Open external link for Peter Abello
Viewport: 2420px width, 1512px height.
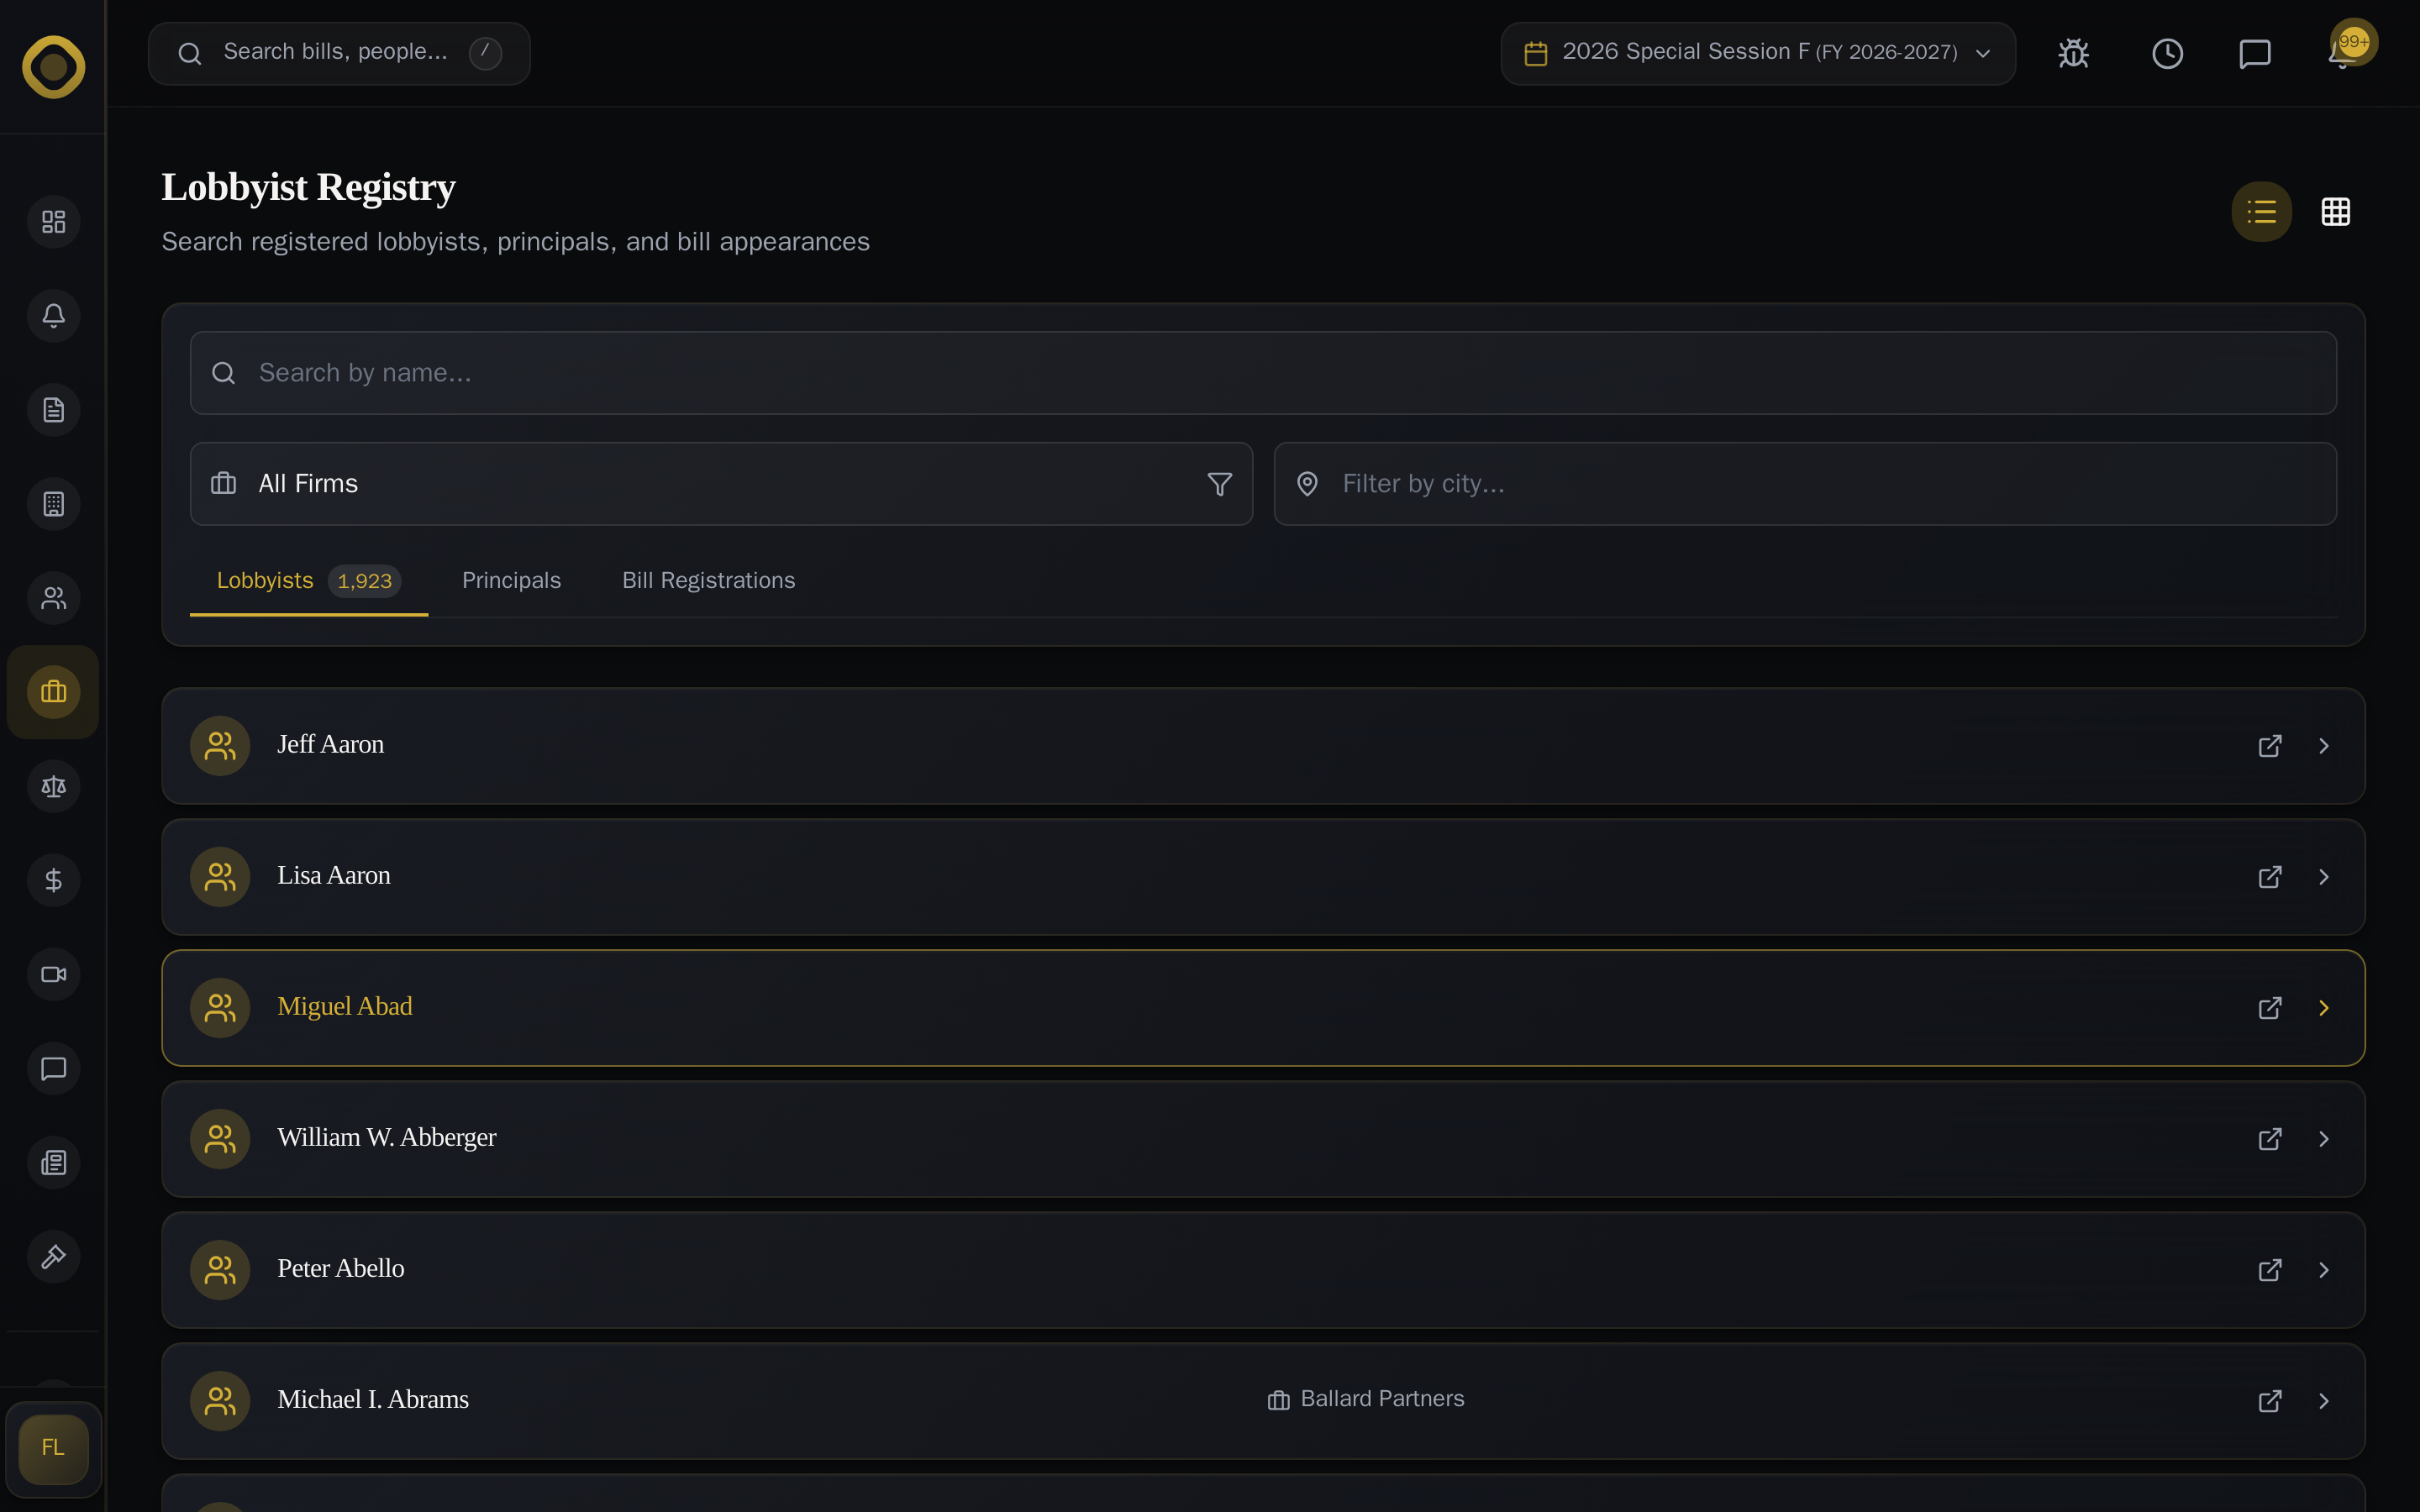click(x=2270, y=1270)
